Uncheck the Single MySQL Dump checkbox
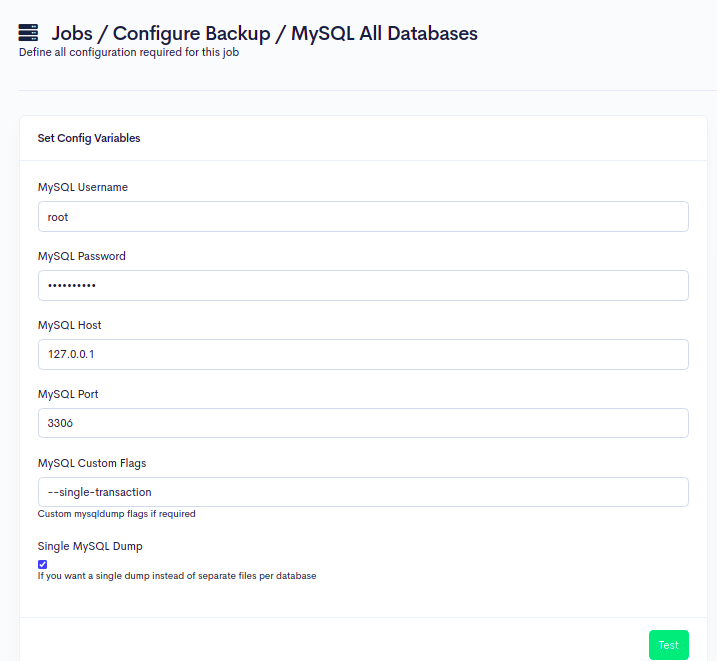This screenshot has width=717, height=661. (43, 565)
